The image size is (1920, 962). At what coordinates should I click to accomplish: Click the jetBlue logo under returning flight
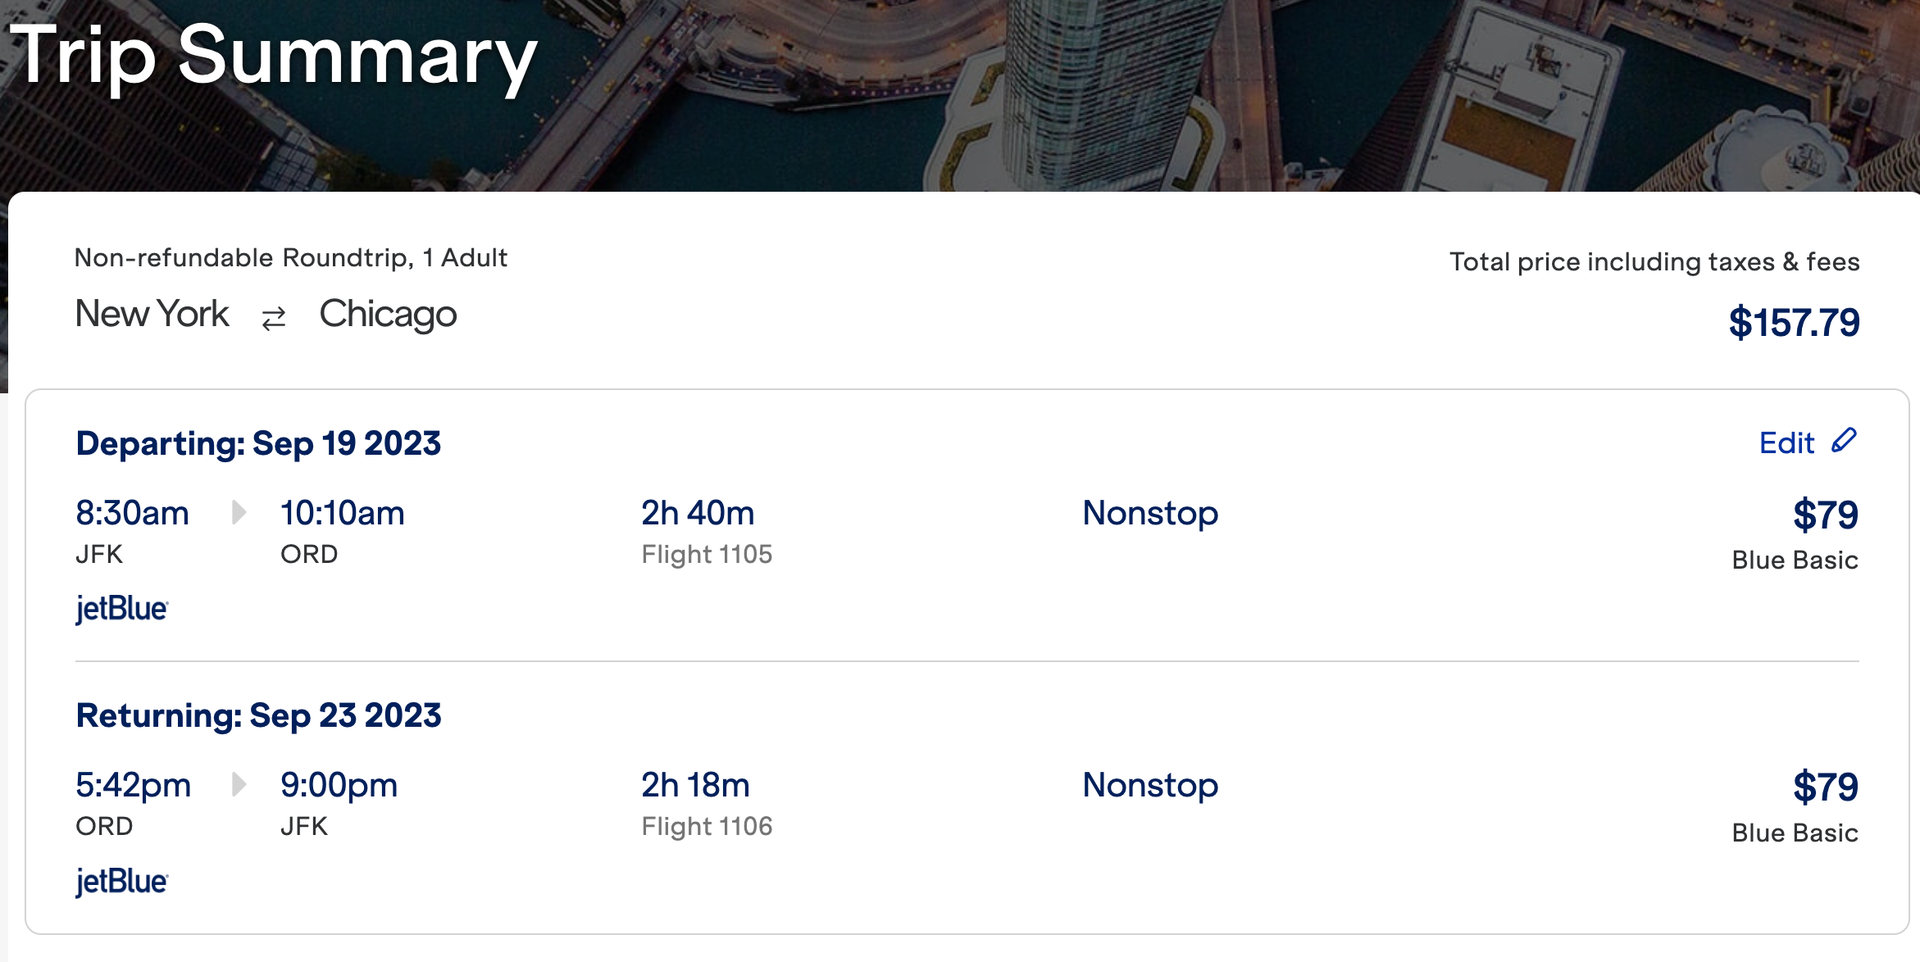click(122, 881)
